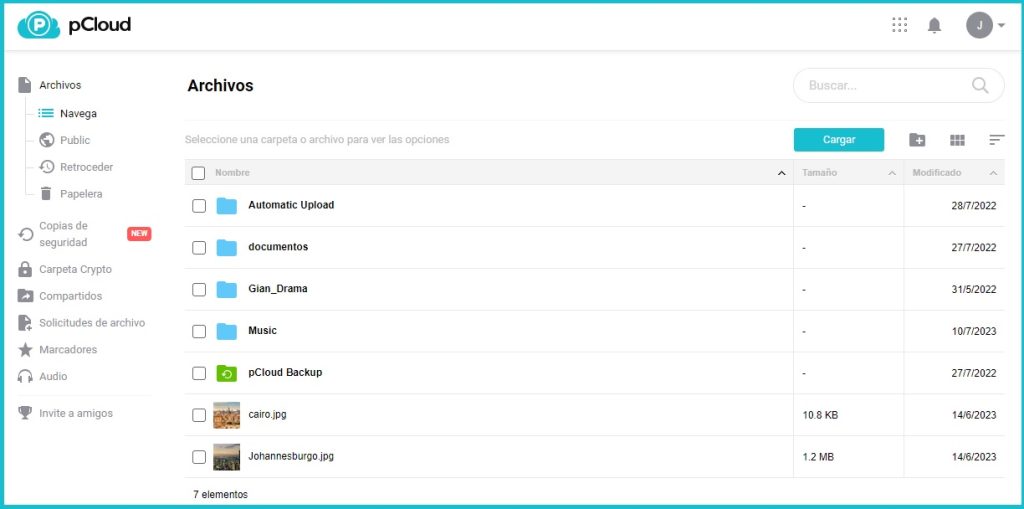Click the 10.8 KB size cell
The height and width of the screenshot is (509, 1024).
tap(820, 415)
